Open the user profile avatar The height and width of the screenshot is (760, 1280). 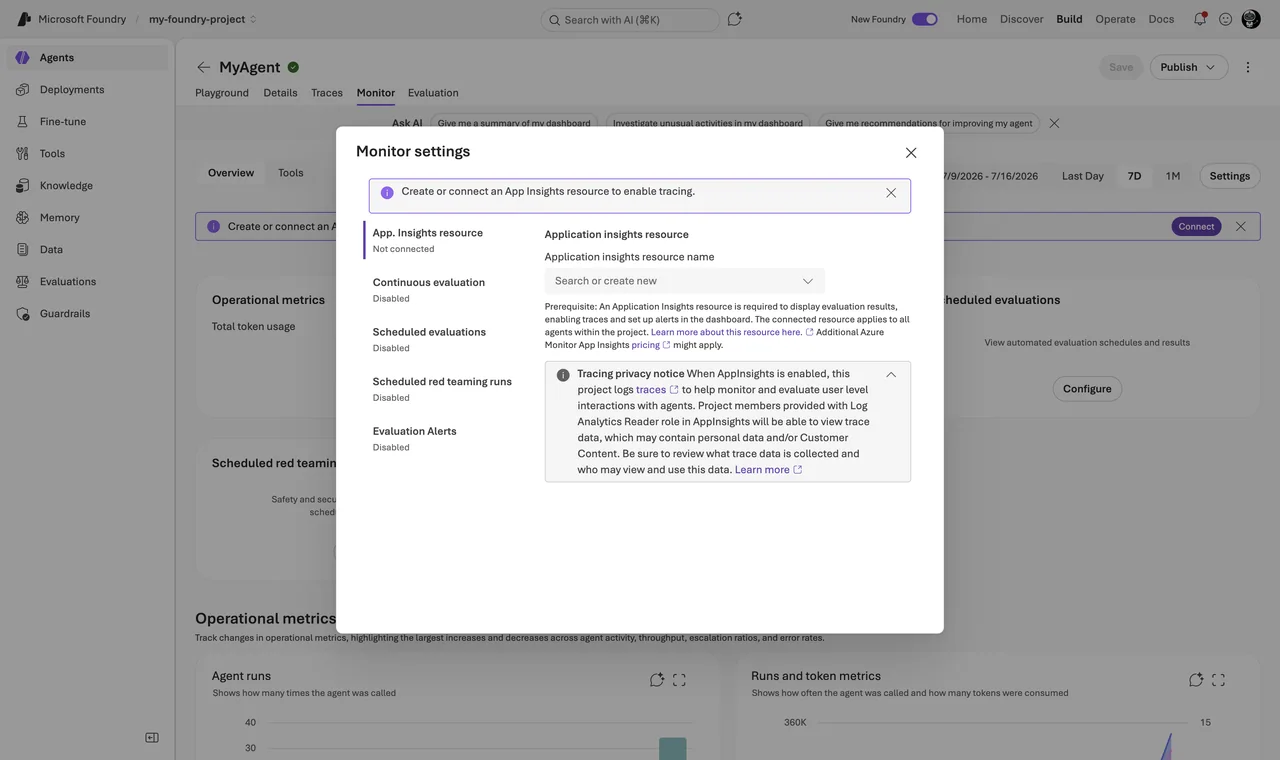[x=1251, y=19]
